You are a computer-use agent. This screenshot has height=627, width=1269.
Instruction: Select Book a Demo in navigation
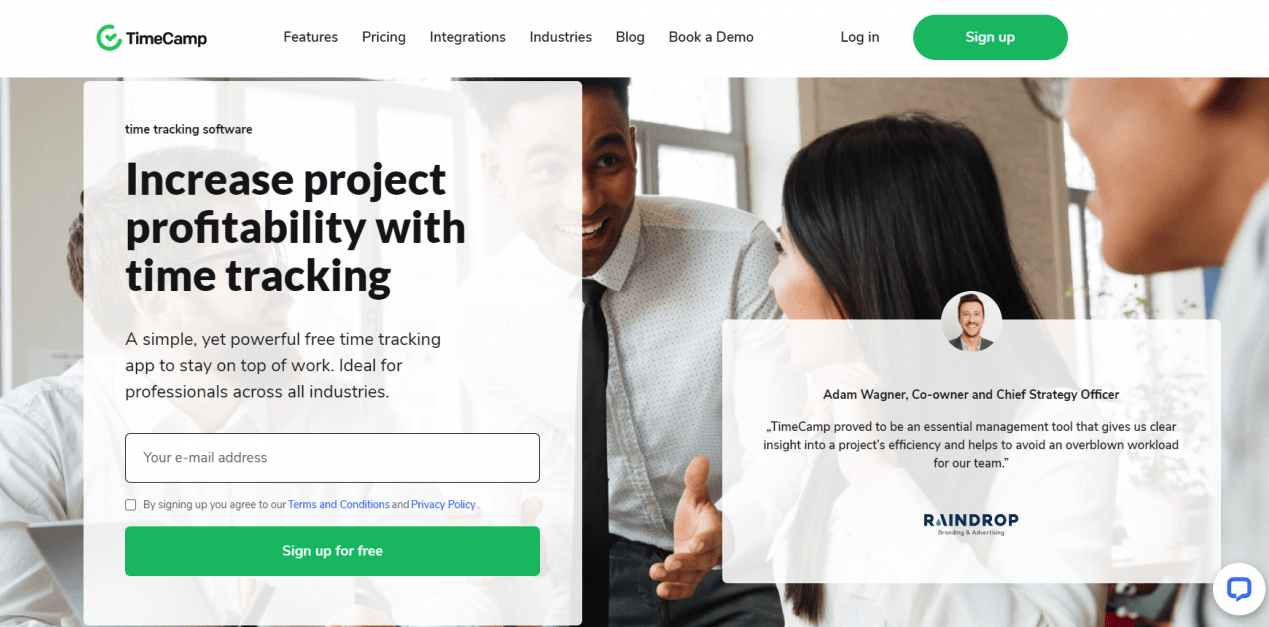pos(711,37)
